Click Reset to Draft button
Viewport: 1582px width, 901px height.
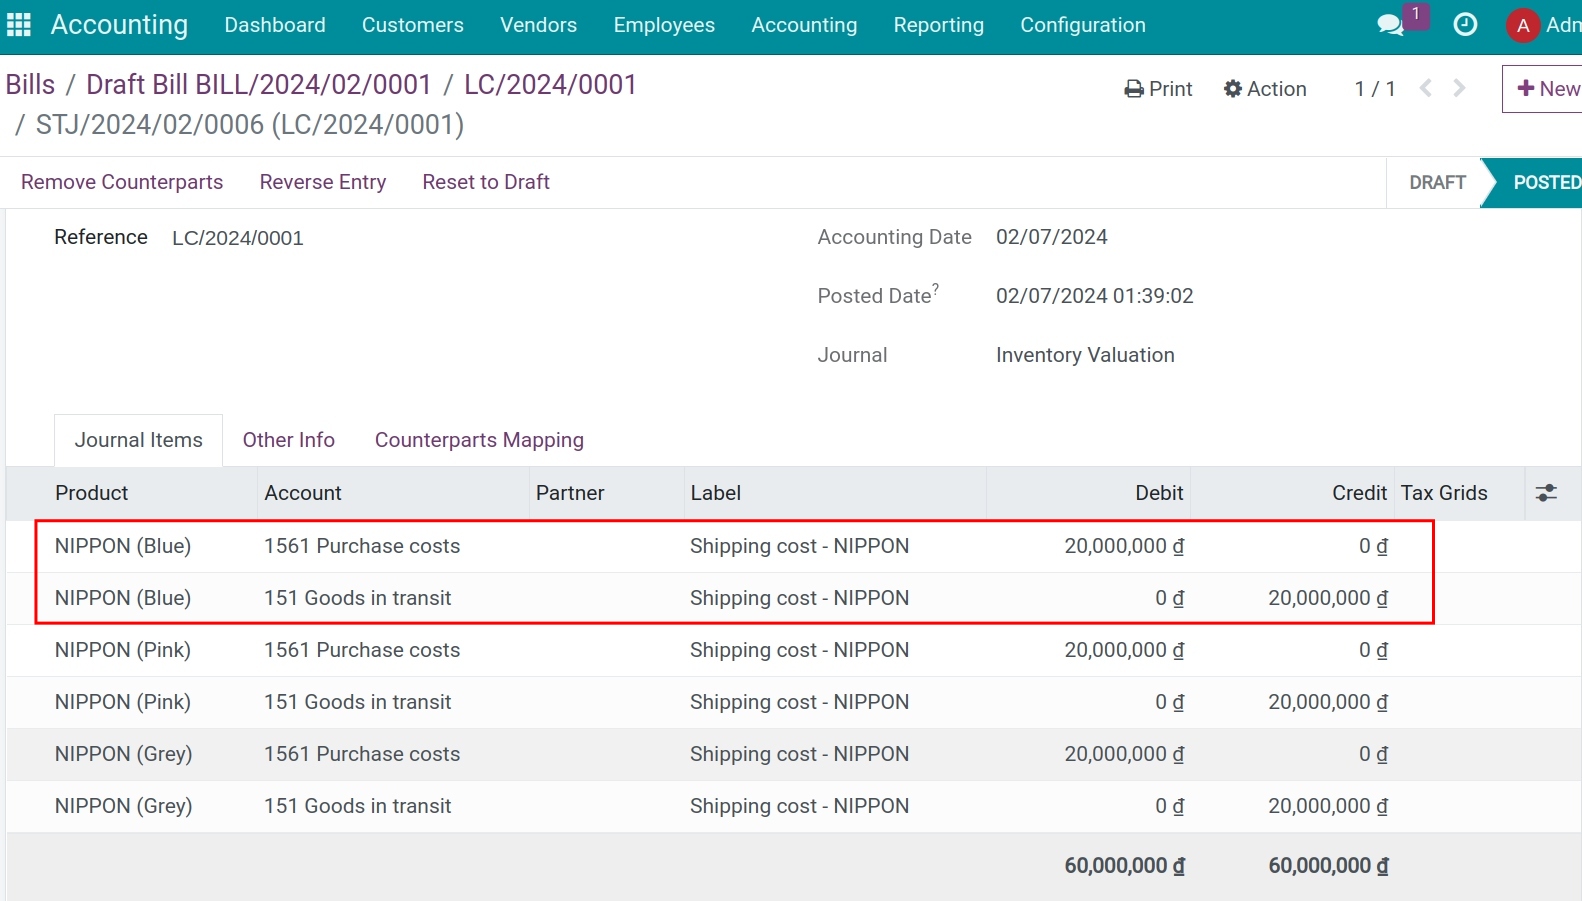click(486, 182)
